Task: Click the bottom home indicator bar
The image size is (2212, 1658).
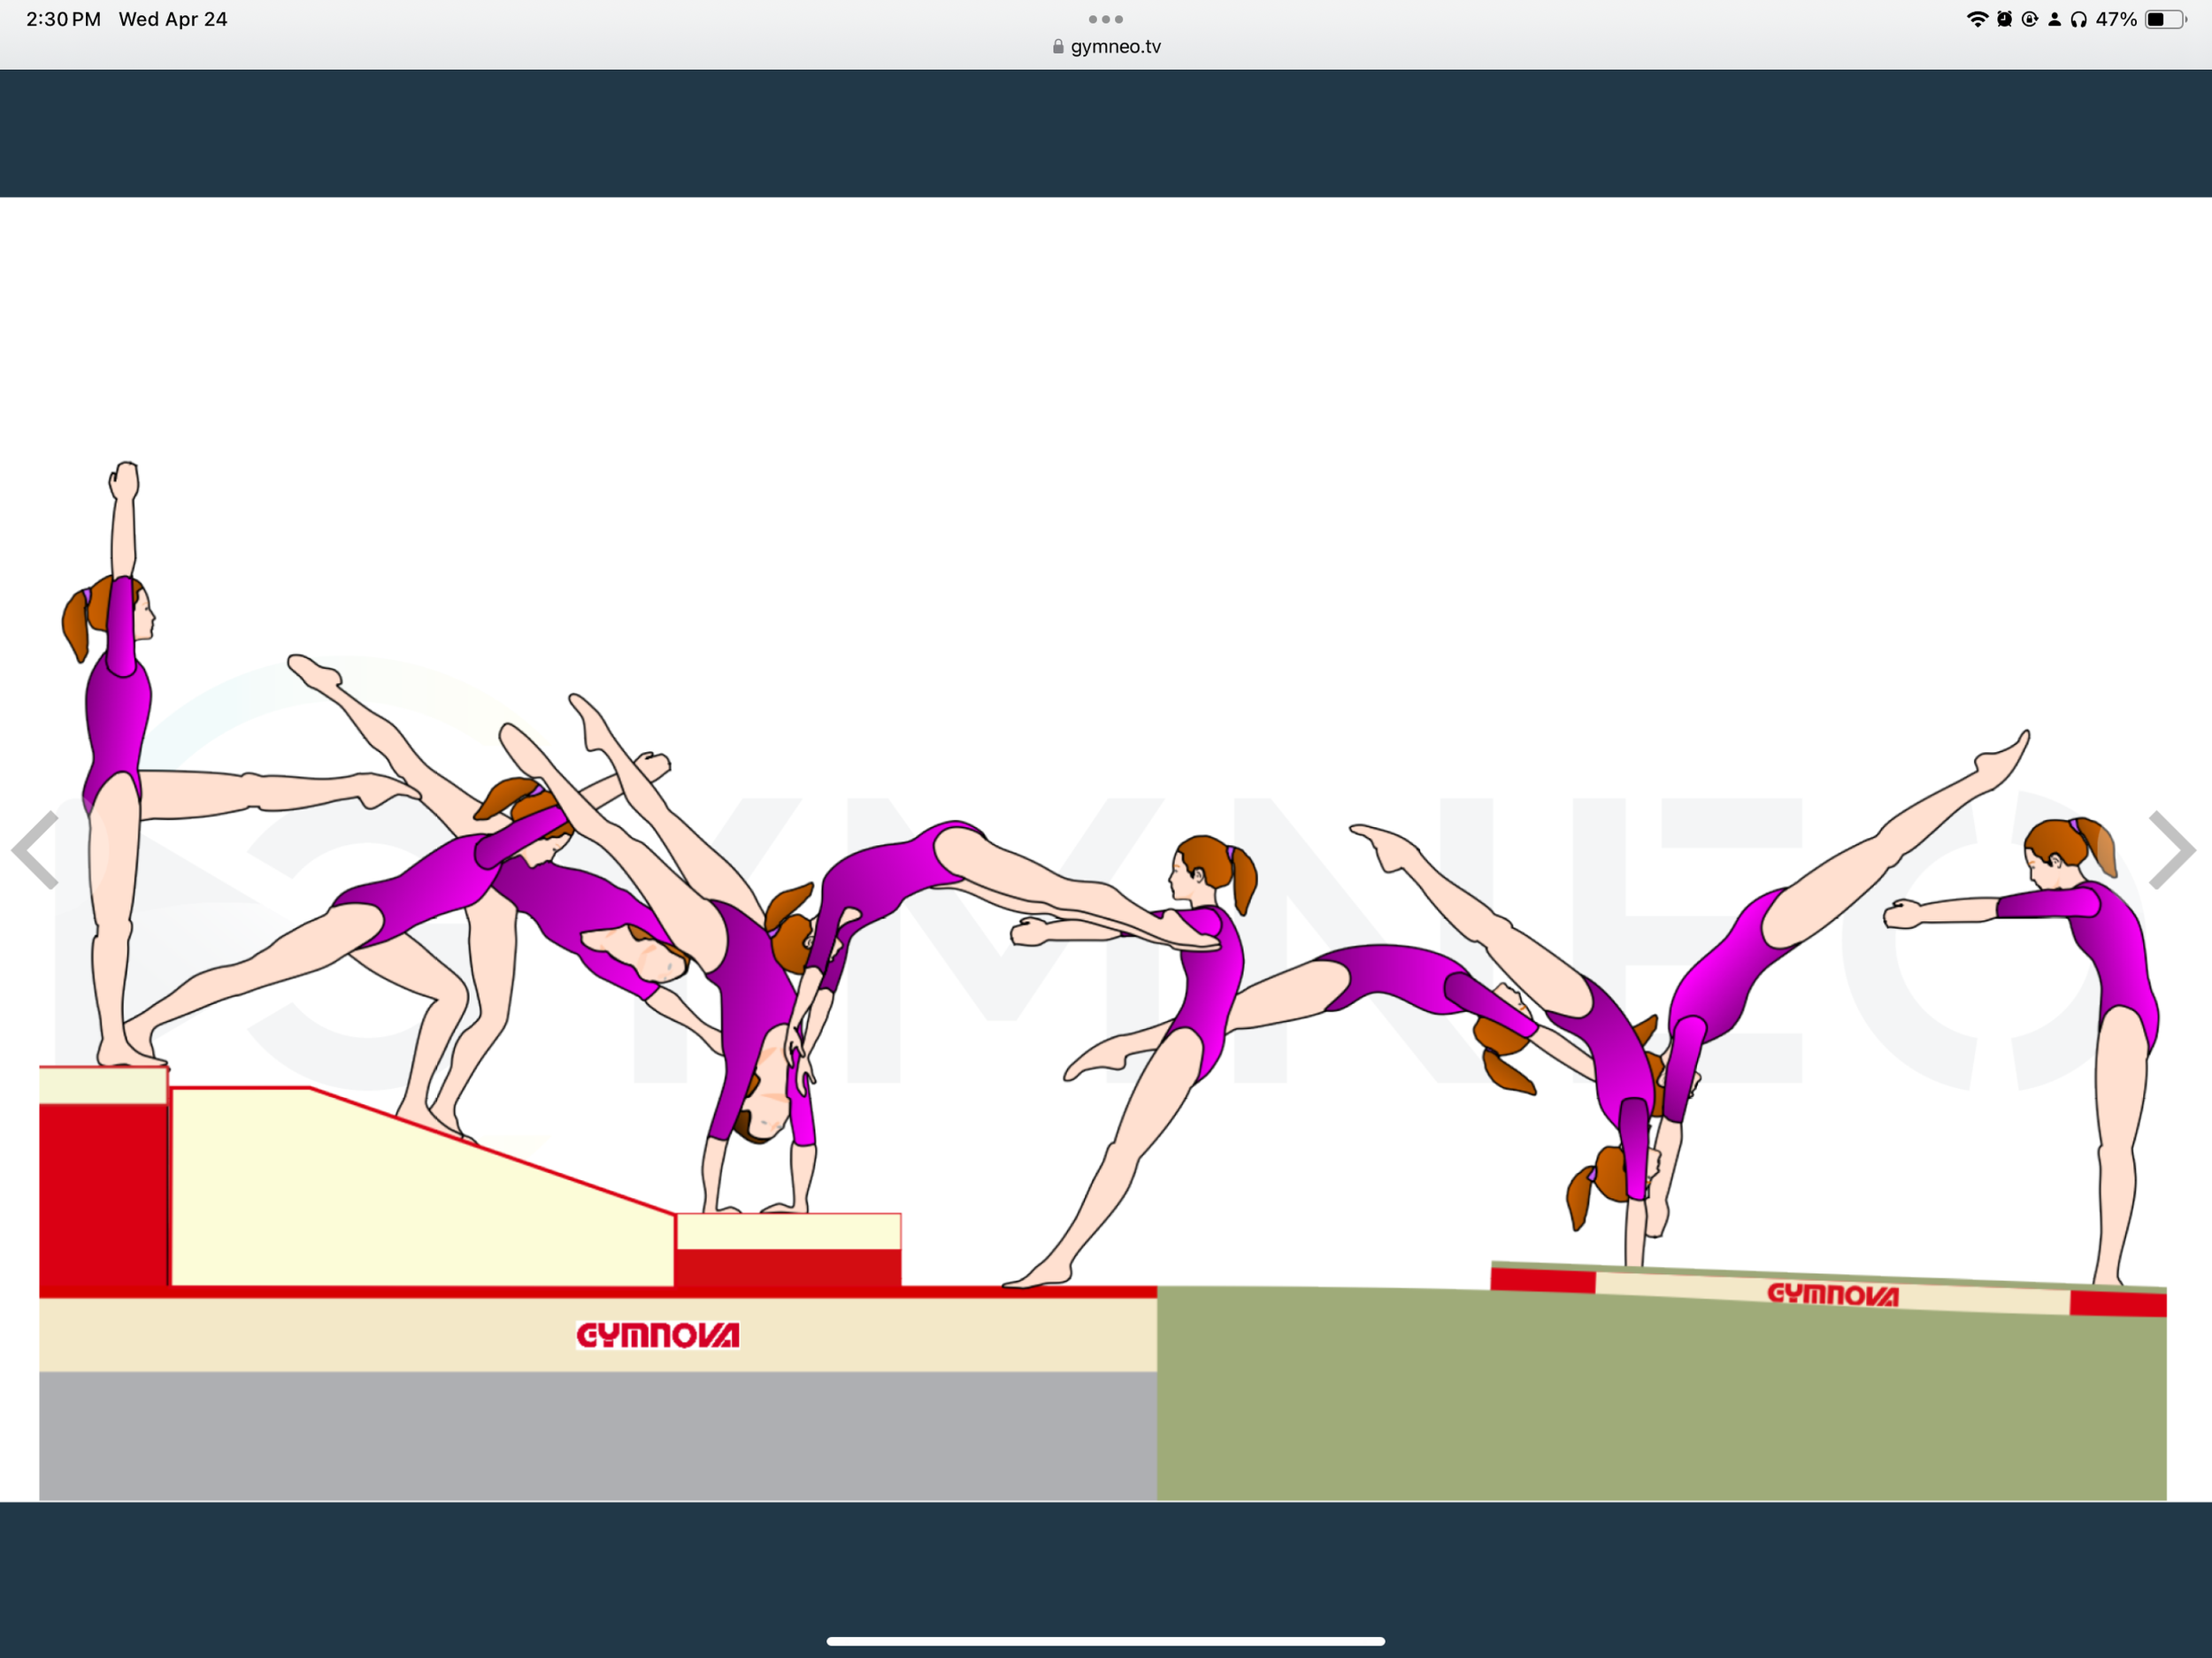Action: tap(1105, 1641)
